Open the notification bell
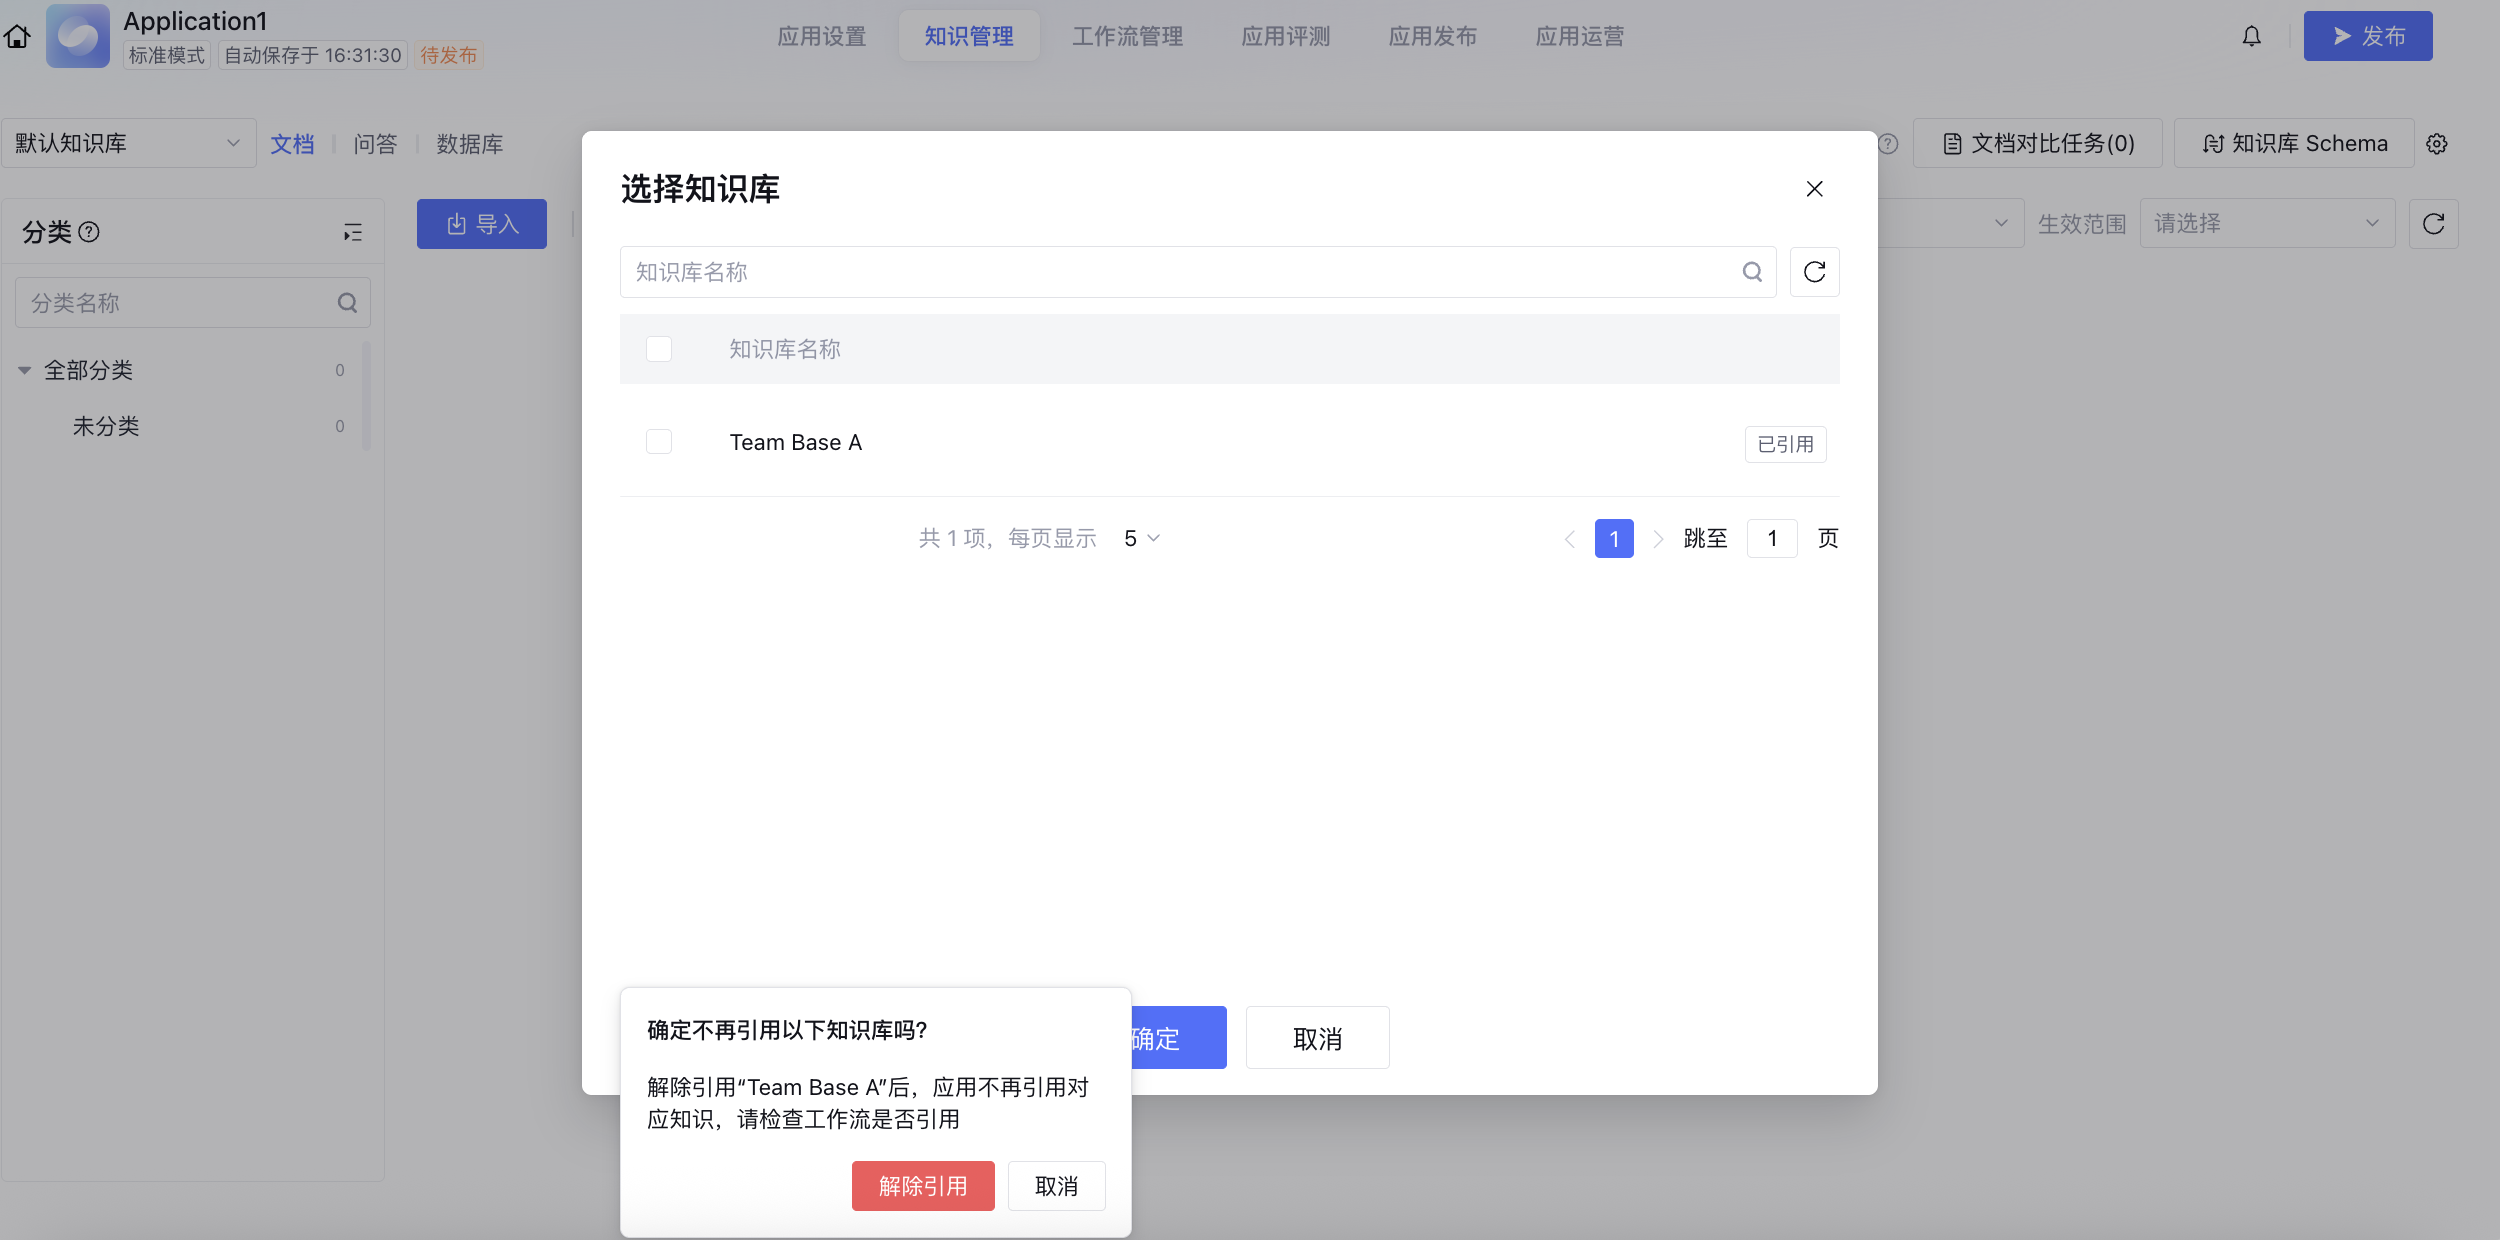This screenshot has height=1240, width=2500. (2251, 37)
